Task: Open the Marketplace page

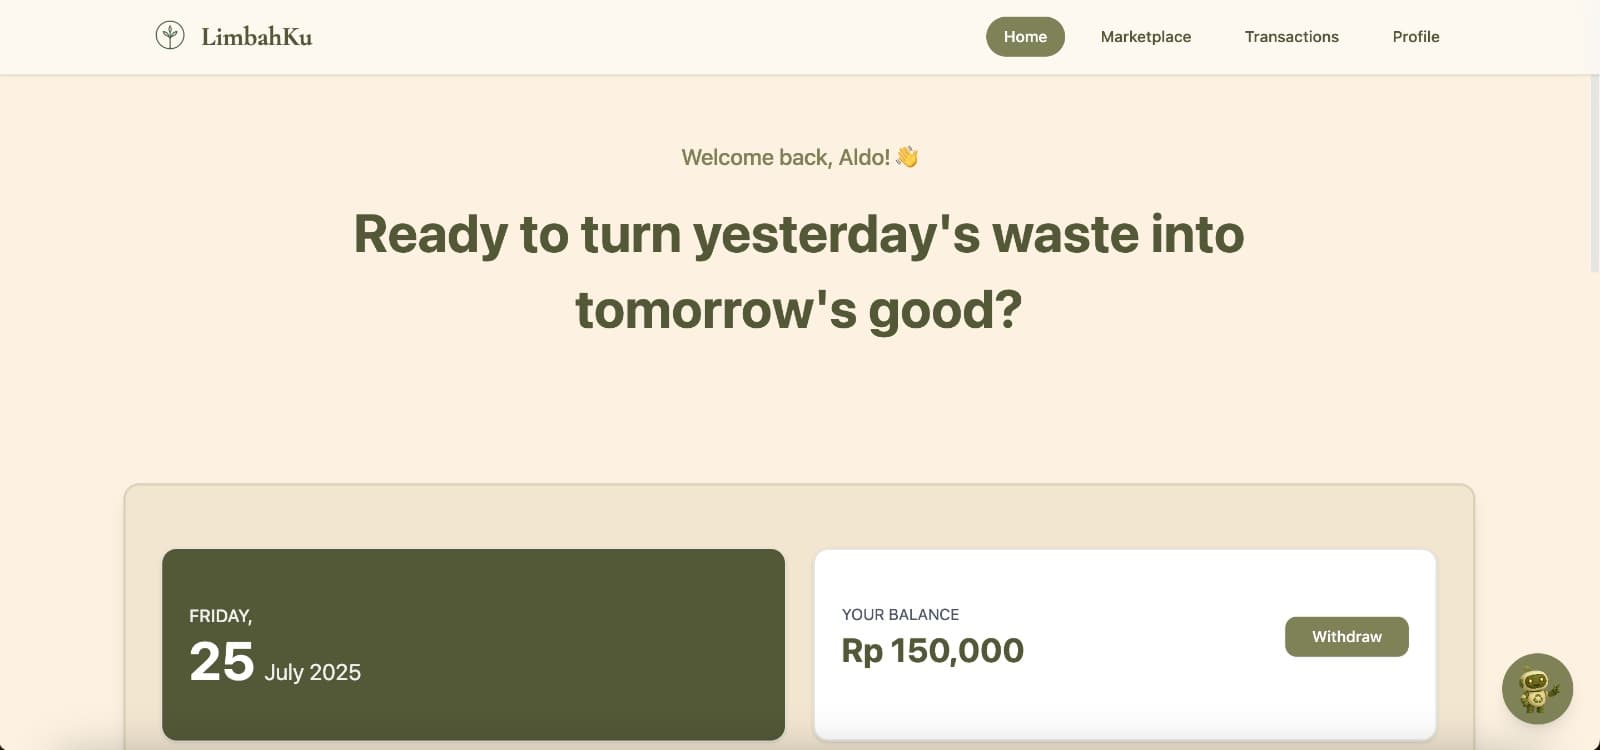Action: (1145, 37)
